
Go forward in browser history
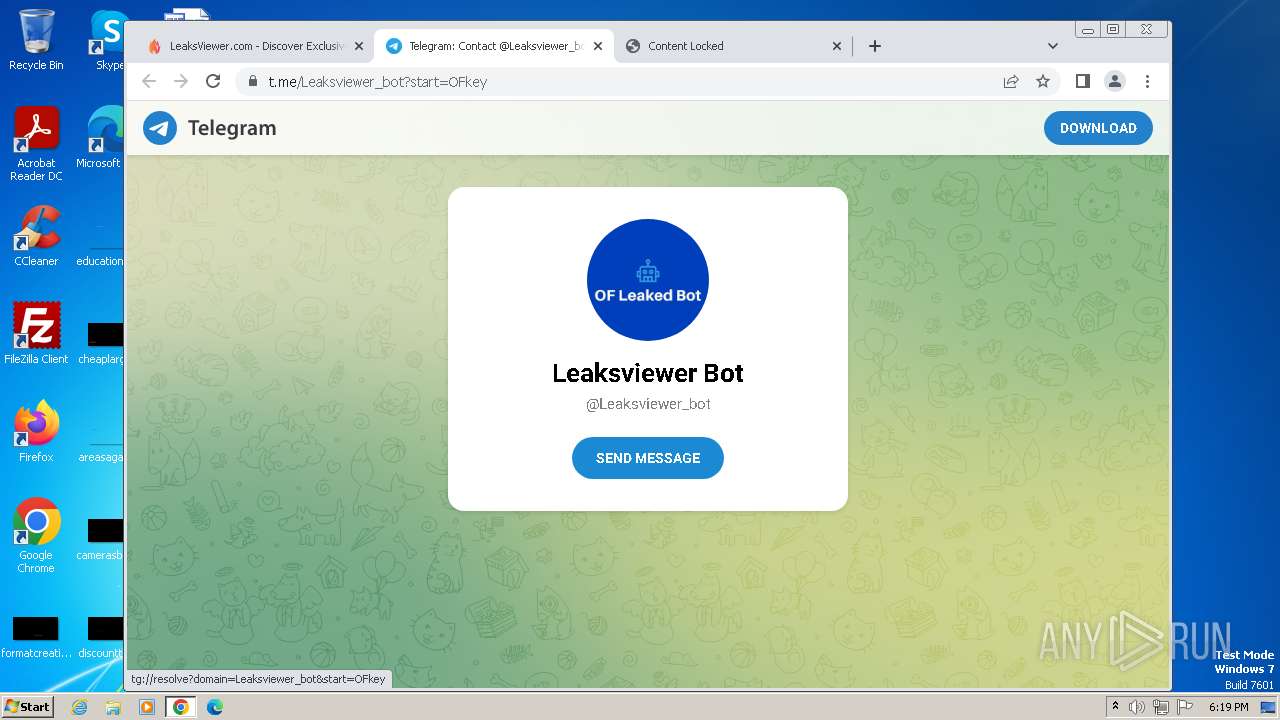coord(181,81)
